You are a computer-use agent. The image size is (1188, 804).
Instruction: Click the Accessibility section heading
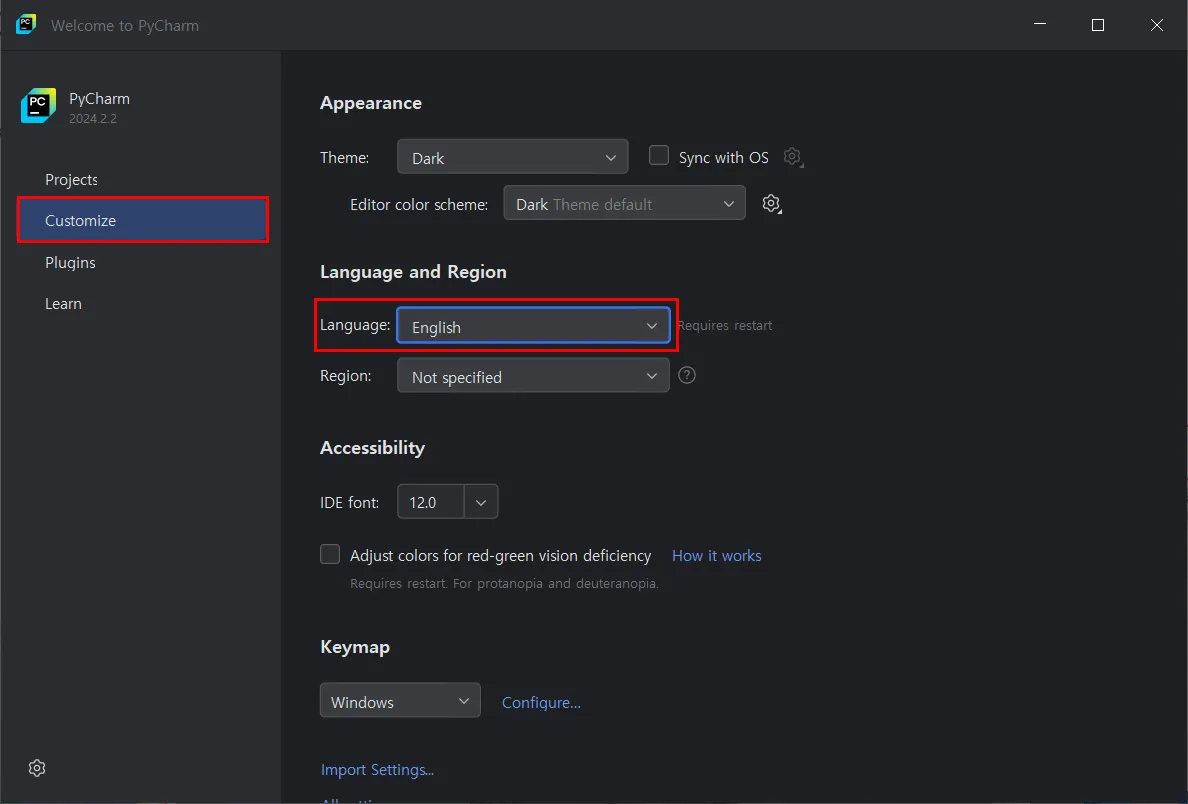click(x=372, y=447)
